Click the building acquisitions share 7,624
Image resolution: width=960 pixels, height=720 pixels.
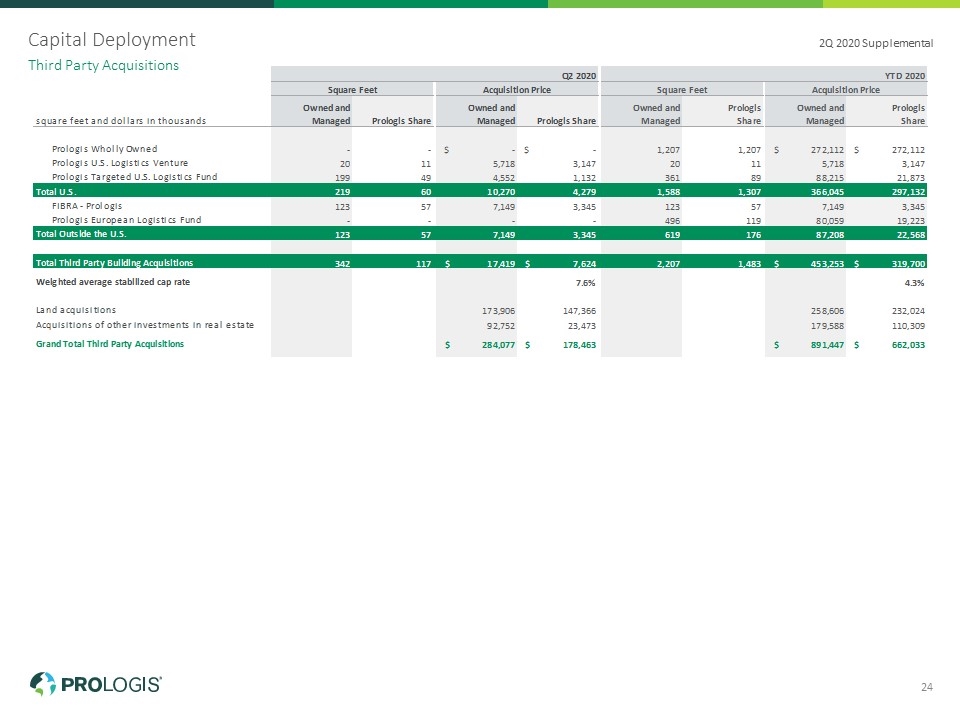(584, 264)
